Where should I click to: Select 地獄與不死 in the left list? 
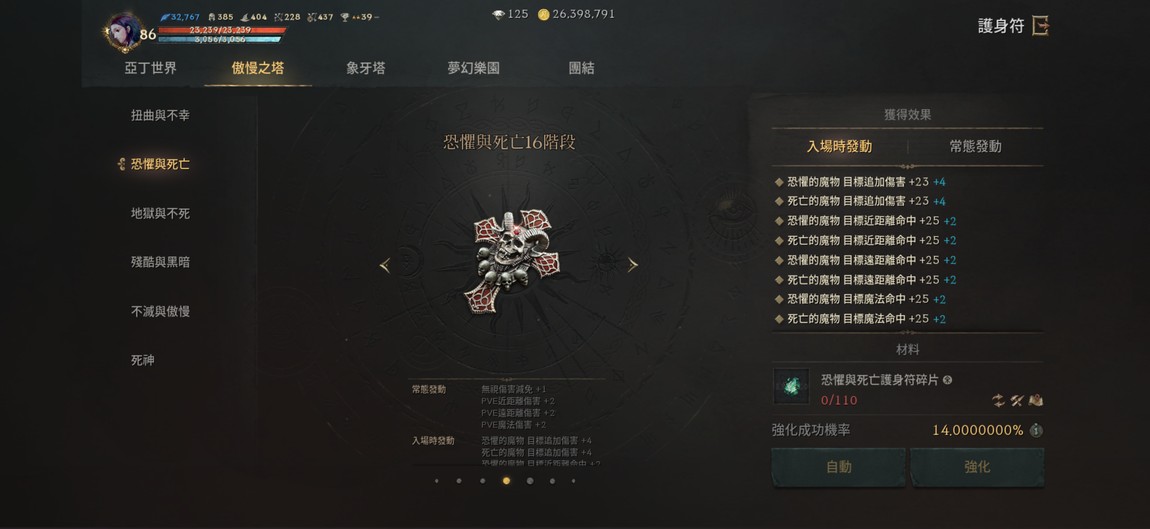(x=160, y=214)
